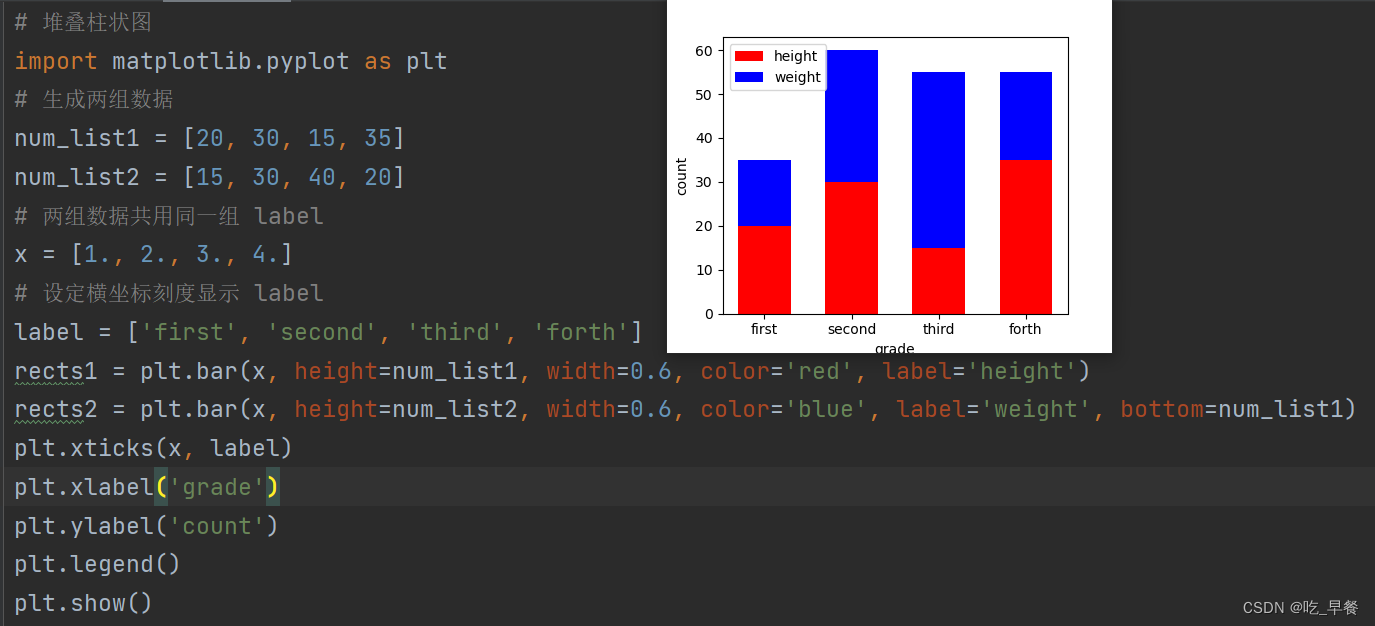Click the comment '# 设定横坐标刻度显示 label'
The width and height of the screenshot is (1375, 626).
(x=169, y=293)
